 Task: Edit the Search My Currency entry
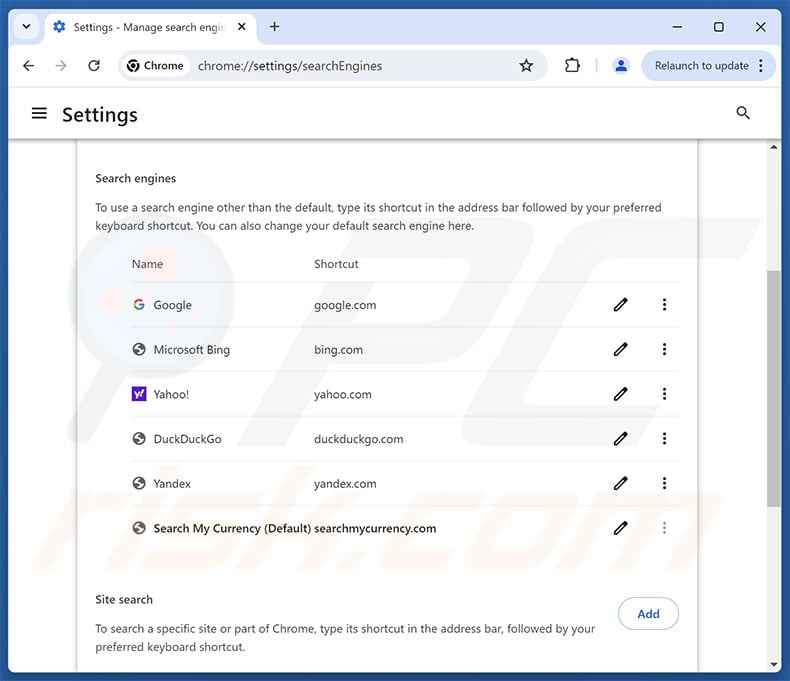tap(620, 528)
